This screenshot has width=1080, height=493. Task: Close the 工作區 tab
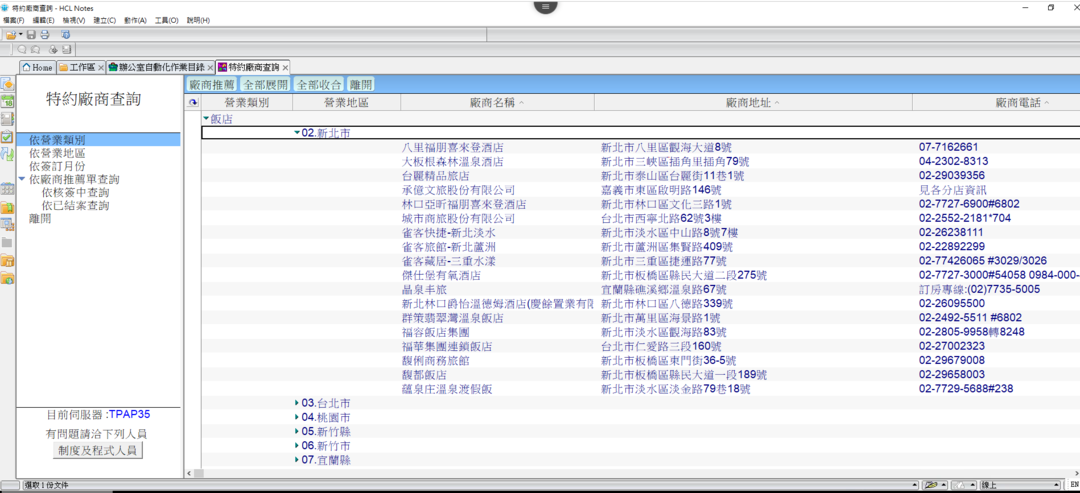point(101,67)
